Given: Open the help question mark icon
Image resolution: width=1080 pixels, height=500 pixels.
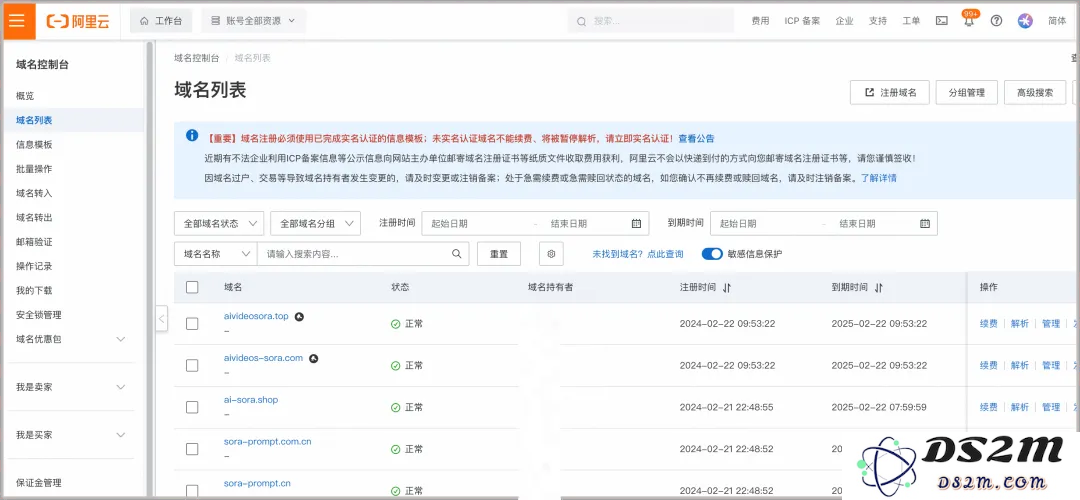Looking at the screenshot, I should 996,21.
